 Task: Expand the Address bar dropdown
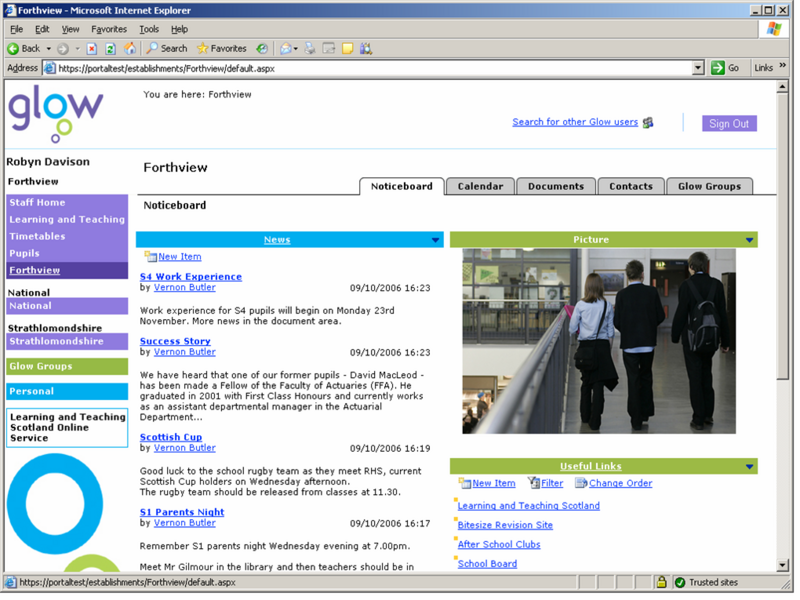pos(698,68)
